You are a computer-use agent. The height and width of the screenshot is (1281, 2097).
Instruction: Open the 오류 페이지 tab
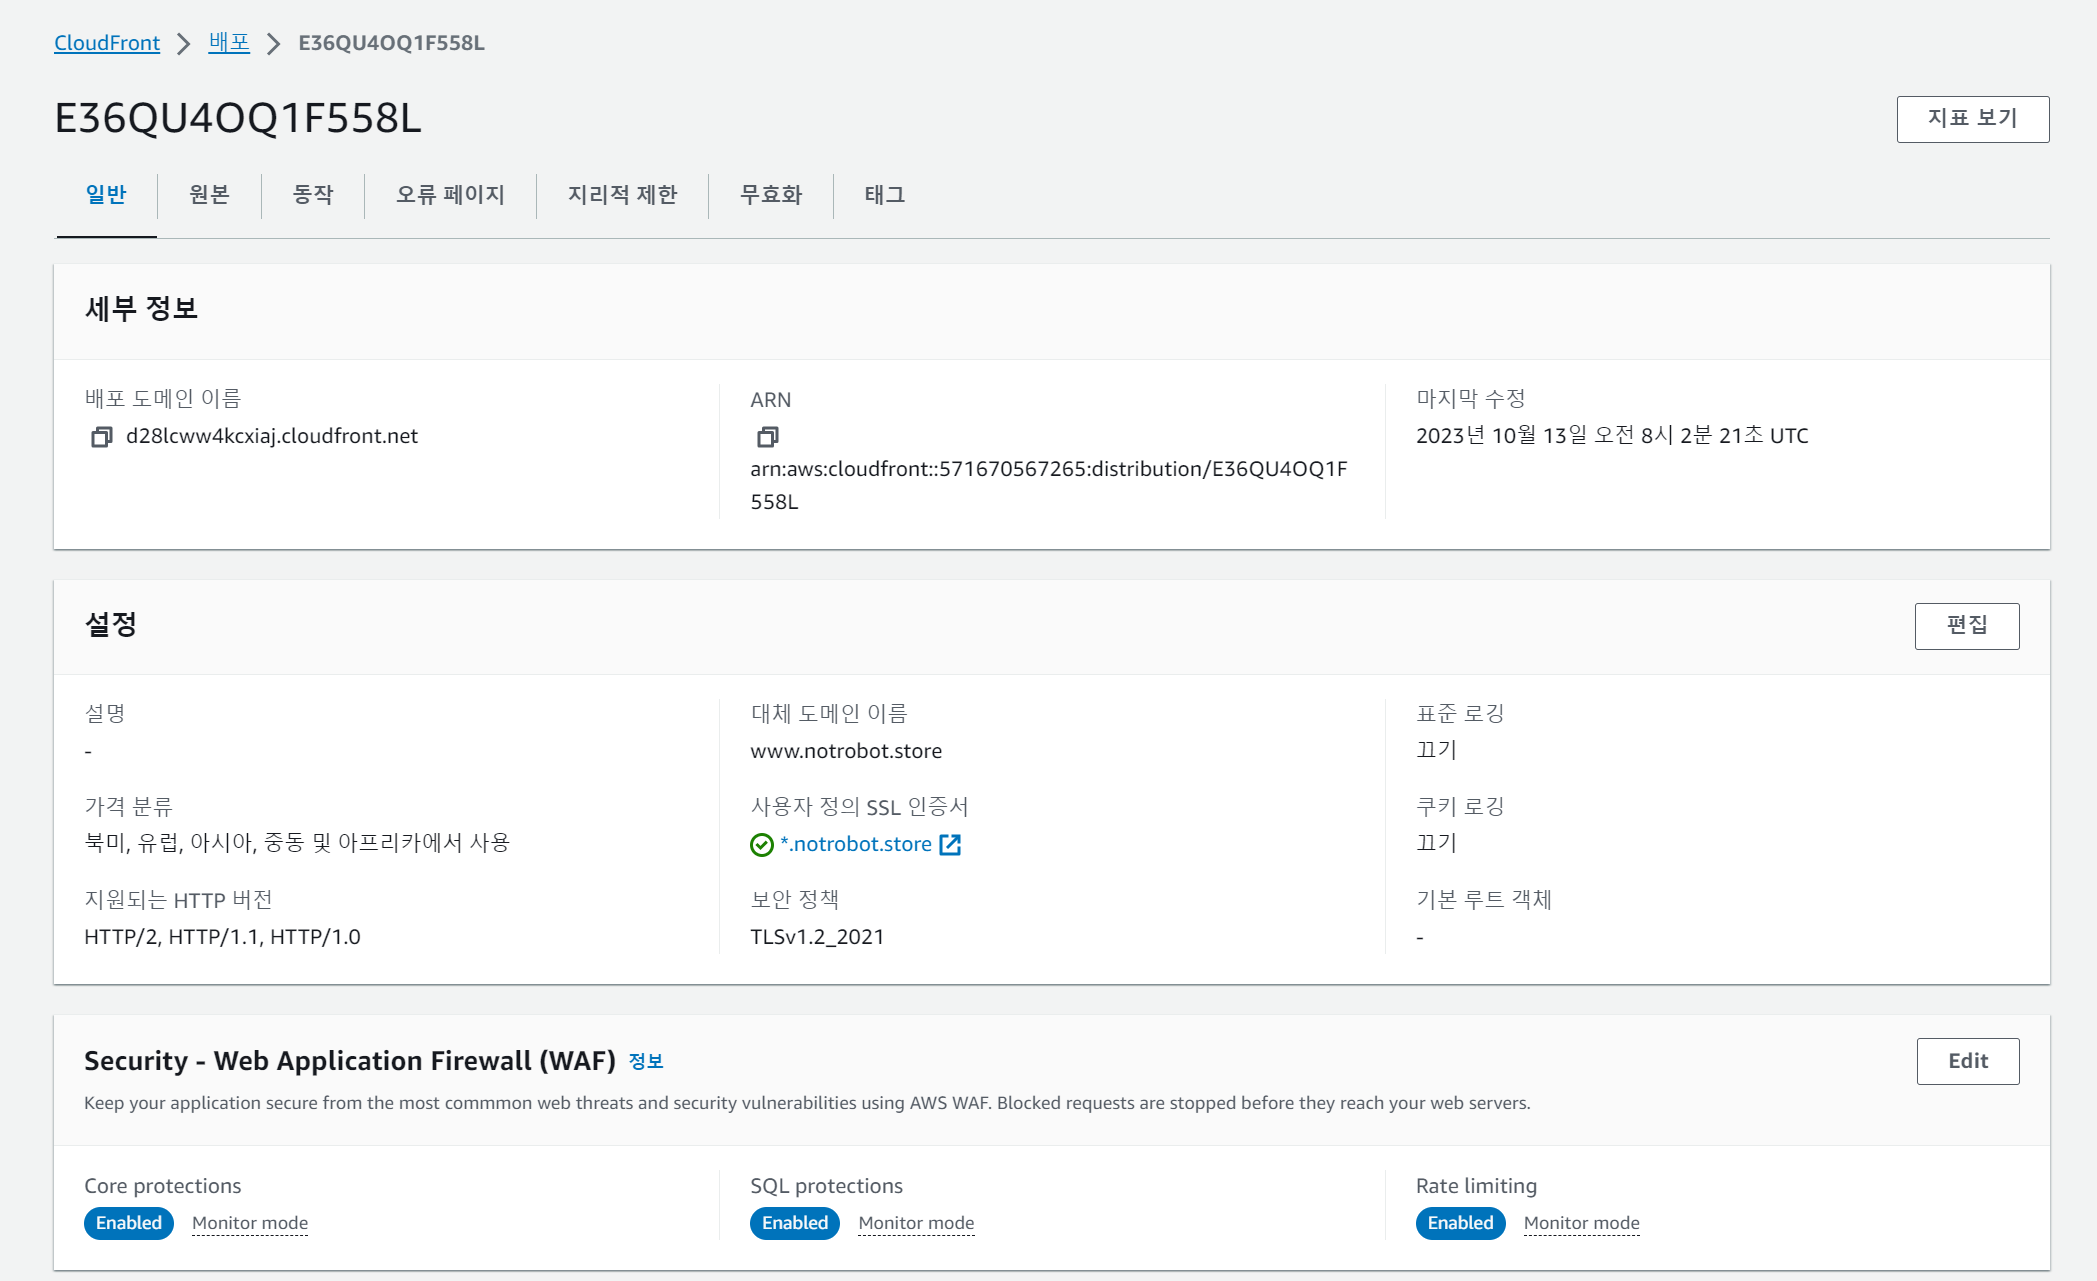450,195
